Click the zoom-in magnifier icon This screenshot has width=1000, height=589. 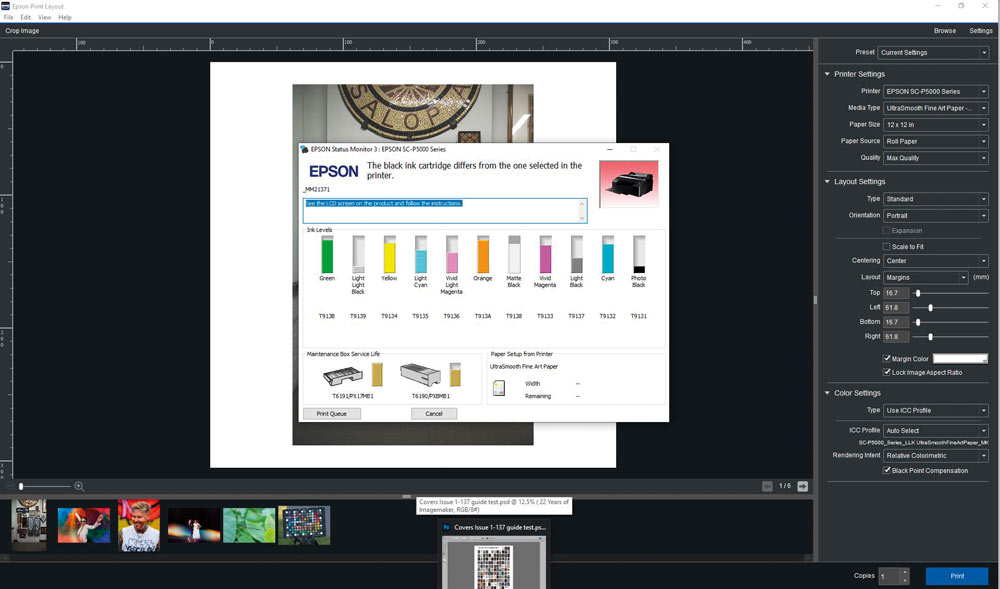point(79,486)
